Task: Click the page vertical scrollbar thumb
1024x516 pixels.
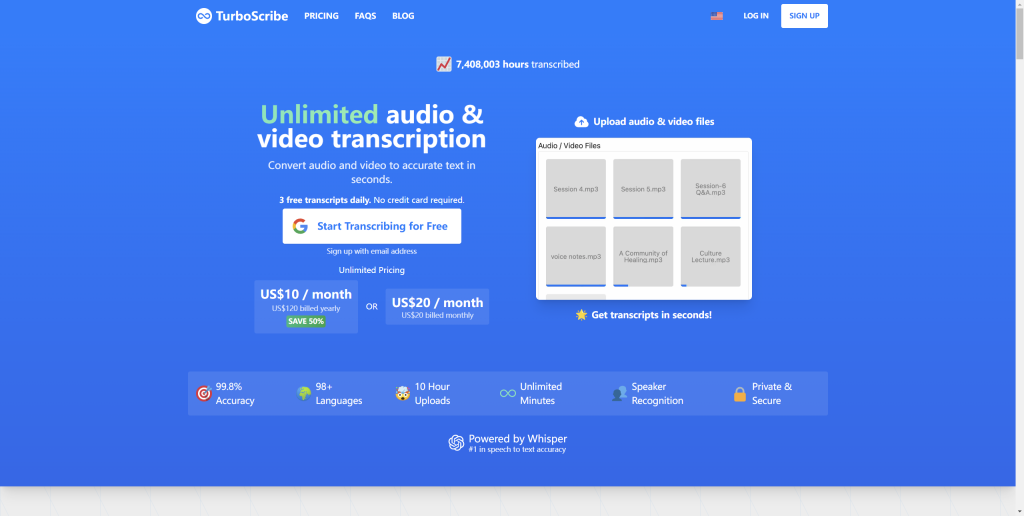Action: coord(1019,36)
